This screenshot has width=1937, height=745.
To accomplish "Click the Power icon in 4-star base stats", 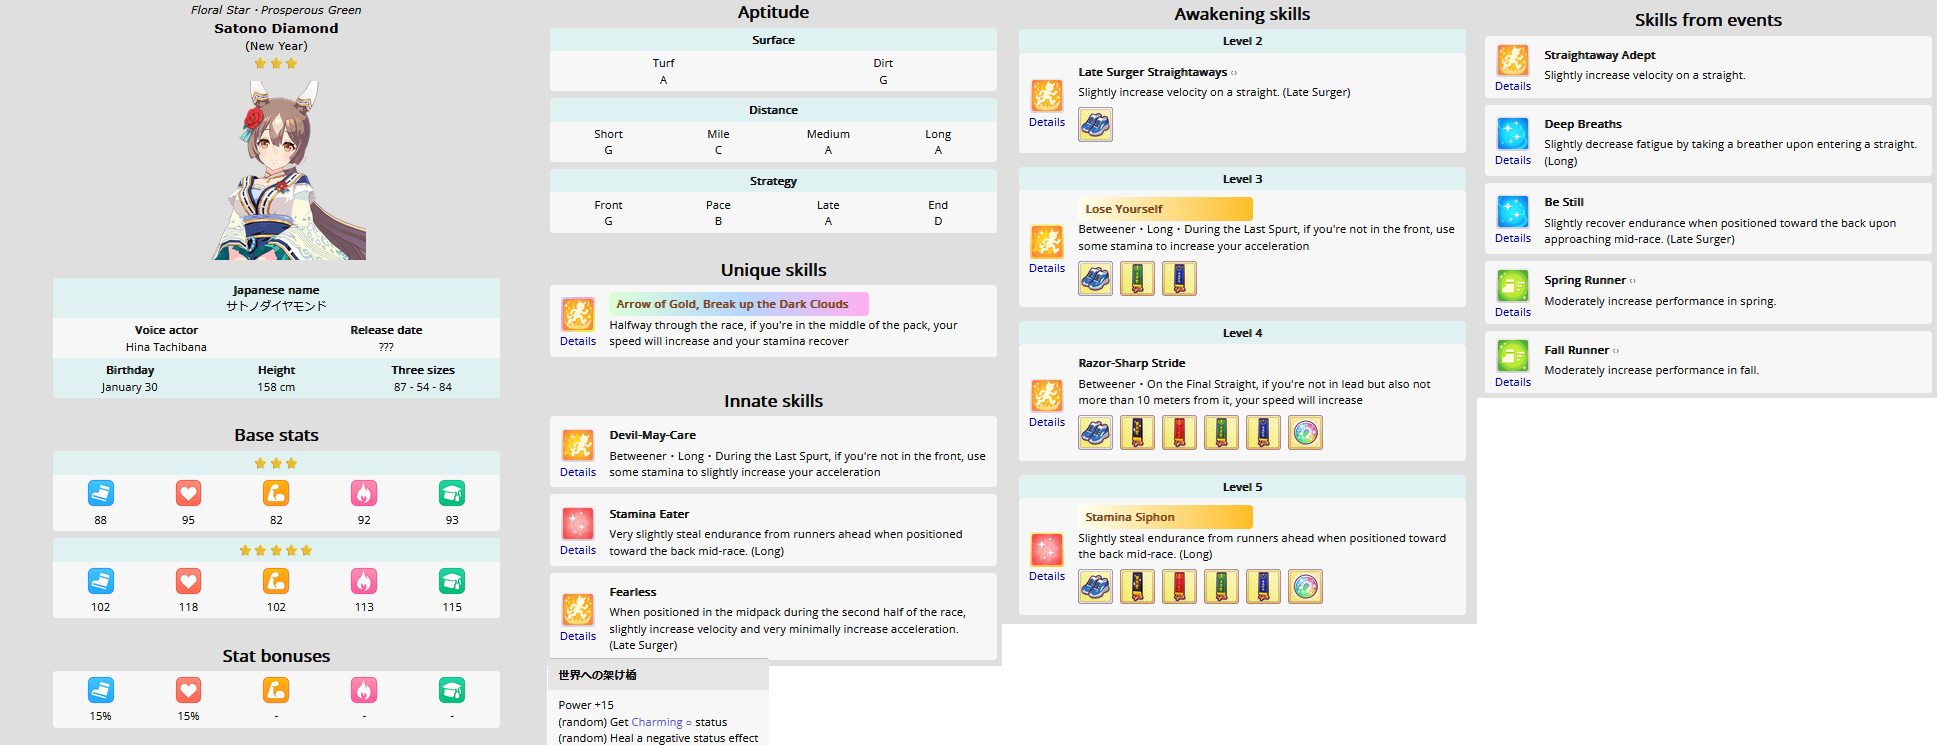I will [x=276, y=581].
